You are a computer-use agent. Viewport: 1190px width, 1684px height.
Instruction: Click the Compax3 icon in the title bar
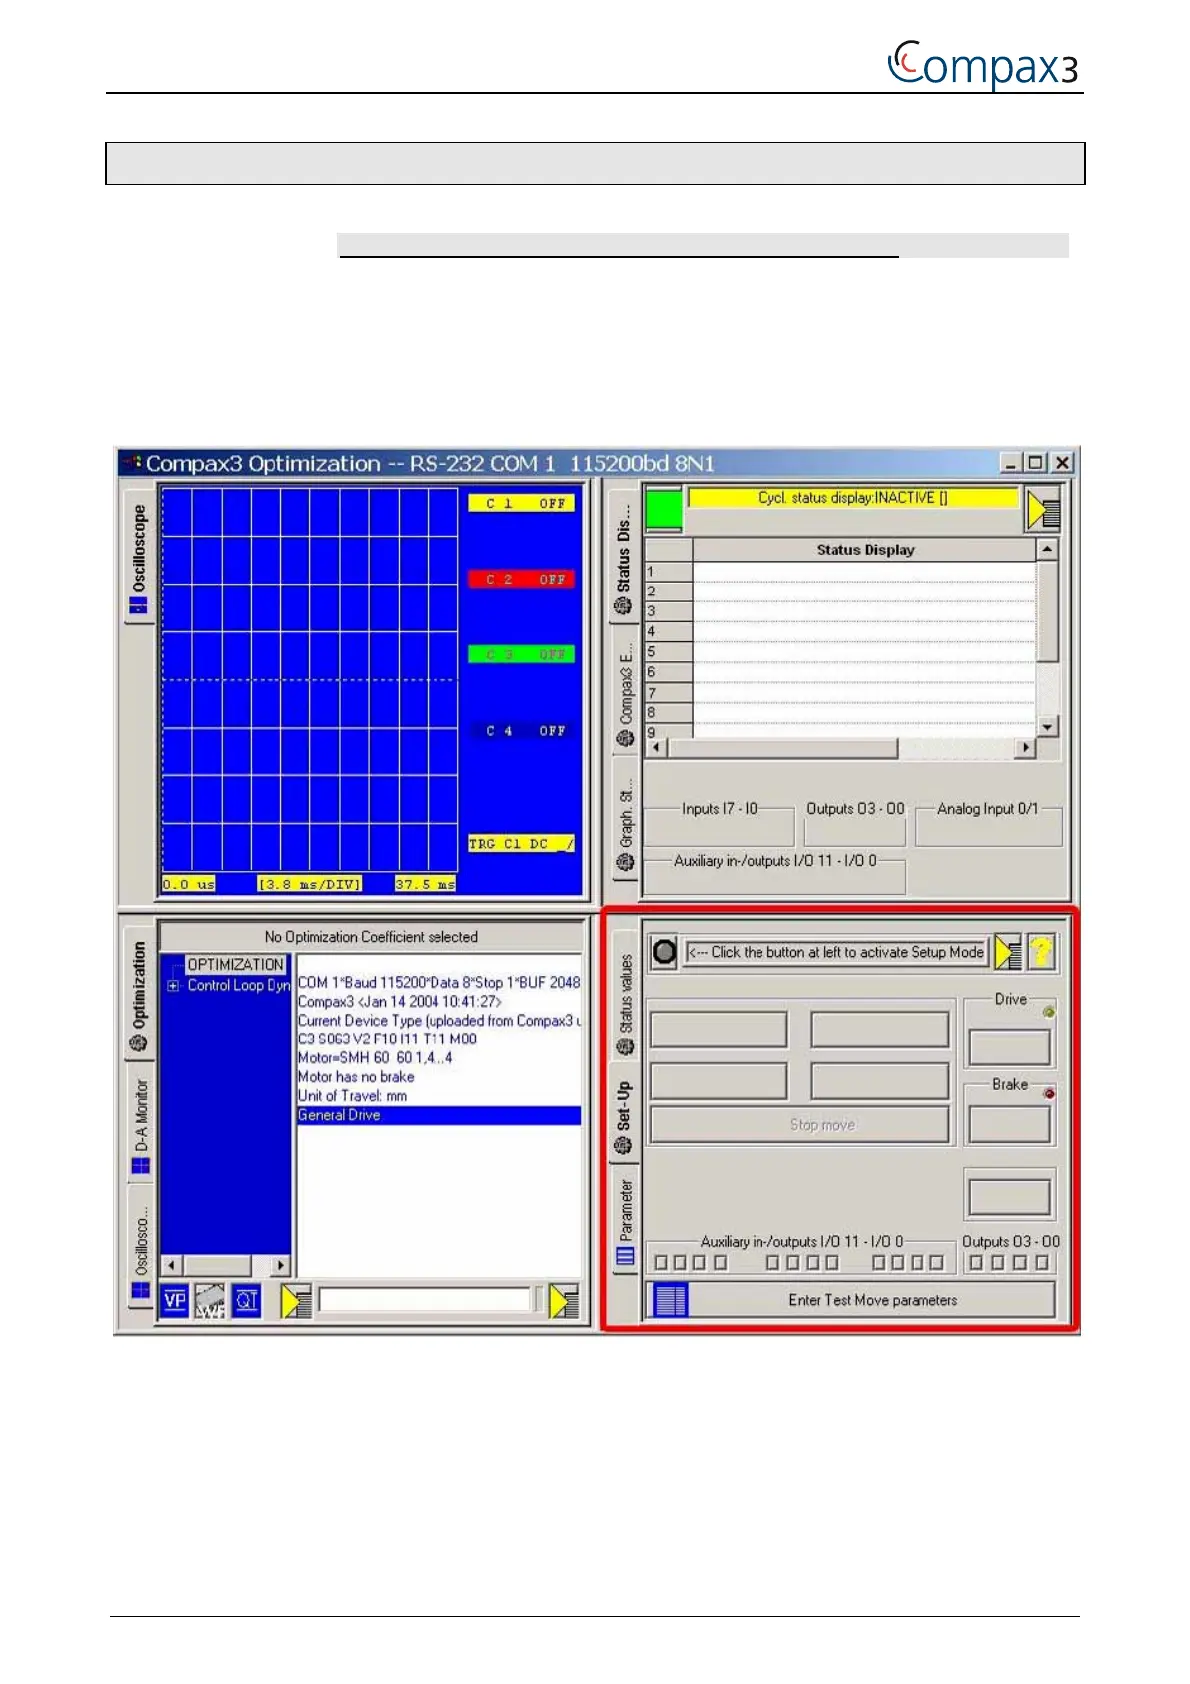(x=131, y=463)
